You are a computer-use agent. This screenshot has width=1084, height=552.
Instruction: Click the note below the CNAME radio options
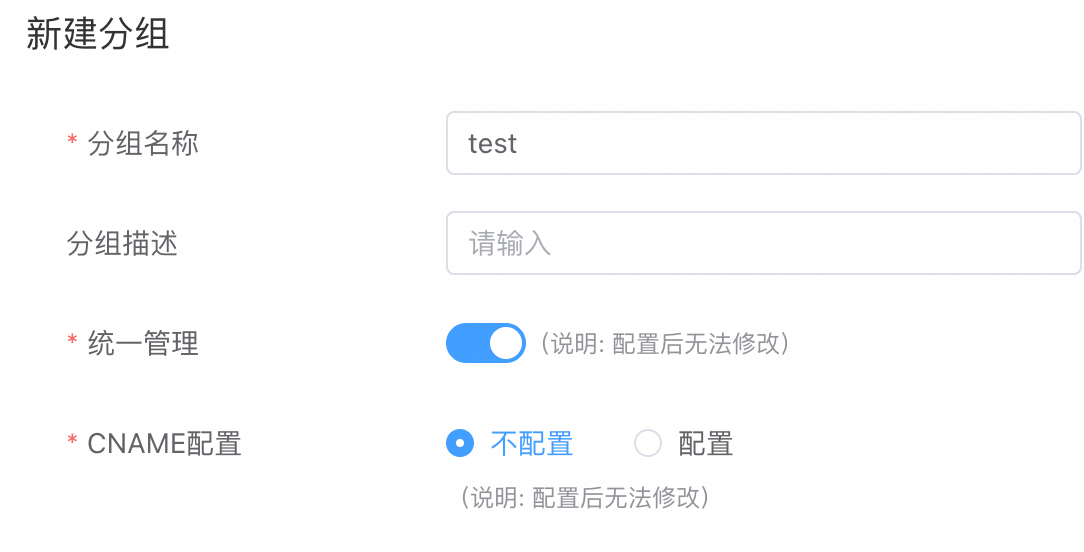click(585, 498)
